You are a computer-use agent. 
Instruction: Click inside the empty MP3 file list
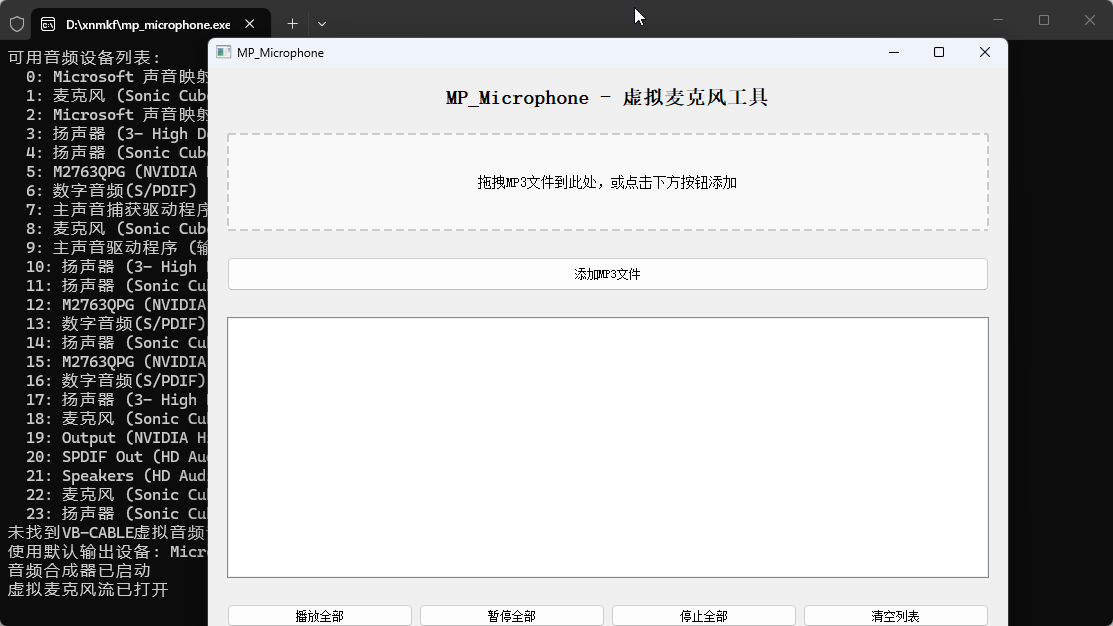pos(607,447)
